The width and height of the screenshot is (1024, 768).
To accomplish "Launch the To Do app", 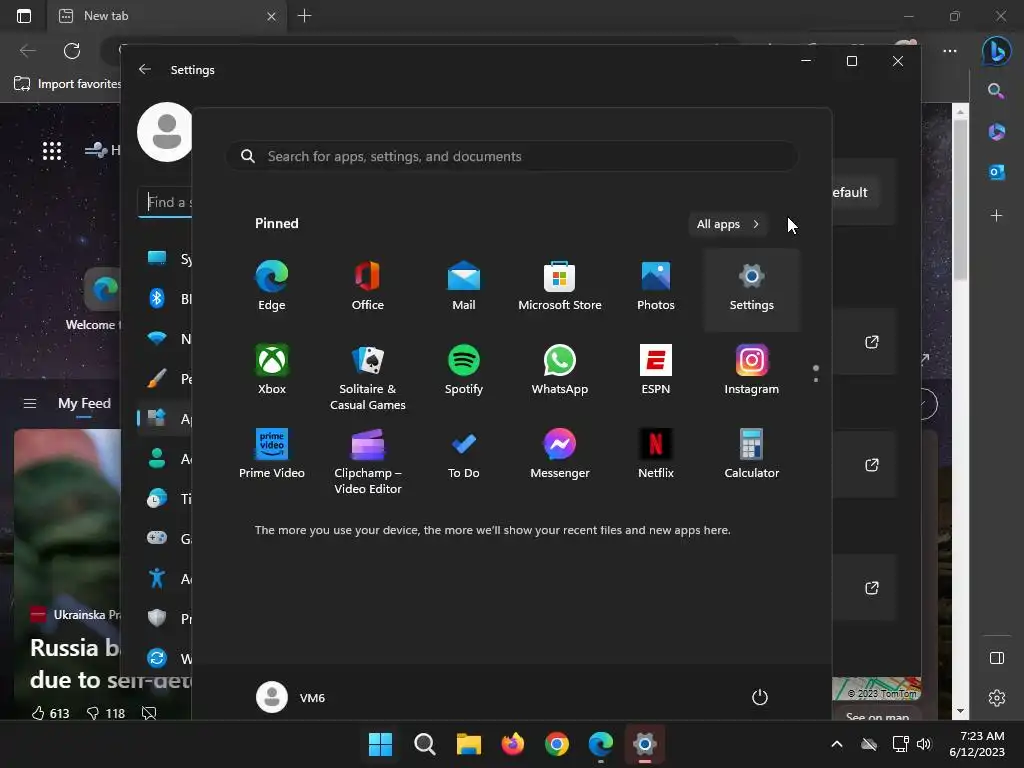I will (464, 455).
